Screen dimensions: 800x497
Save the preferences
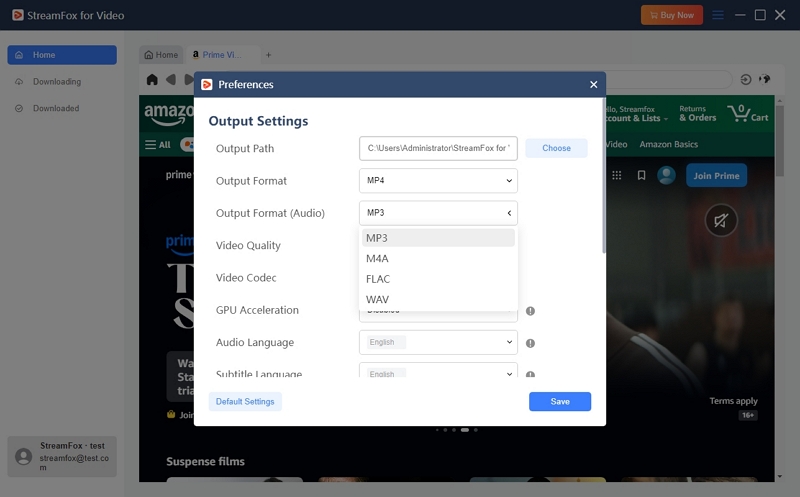(x=560, y=402)
